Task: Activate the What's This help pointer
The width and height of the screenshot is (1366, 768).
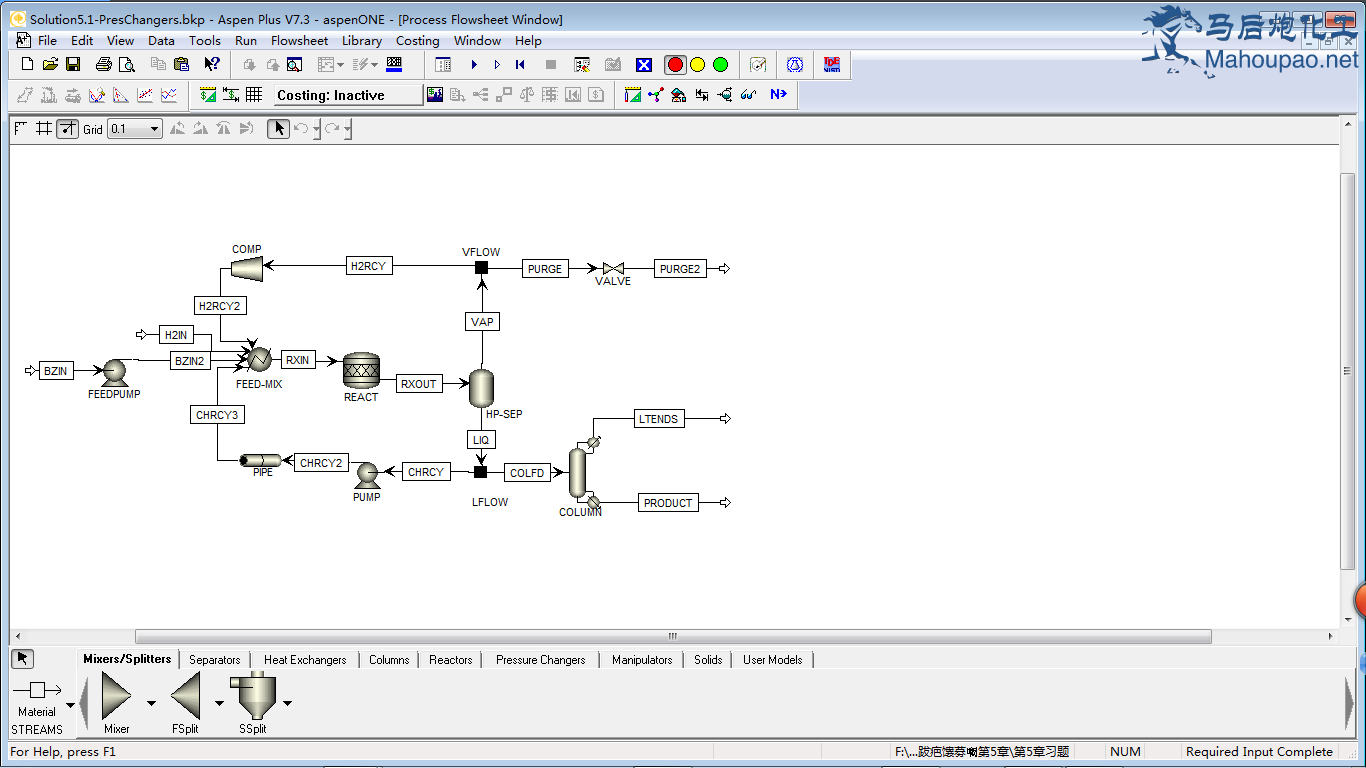Action: click(x=212, y=64)
